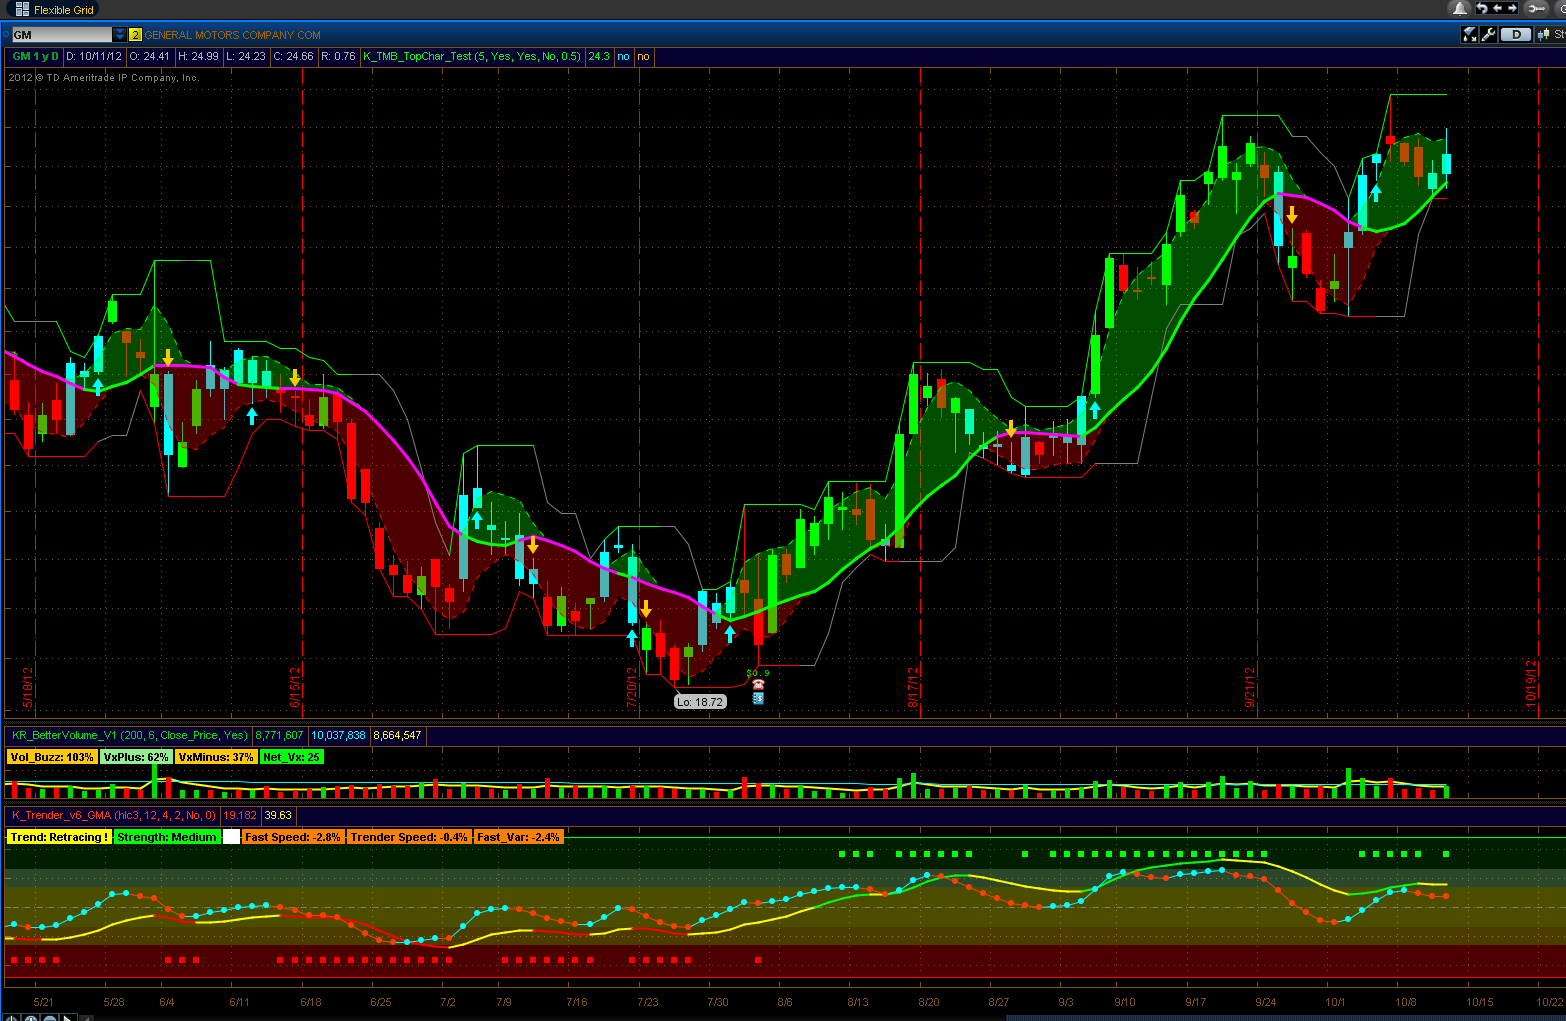The height and width of the screenshot is (1021, 1566).
Task: Click the D: 10/11/12 date value
Action: coord(94,57)
